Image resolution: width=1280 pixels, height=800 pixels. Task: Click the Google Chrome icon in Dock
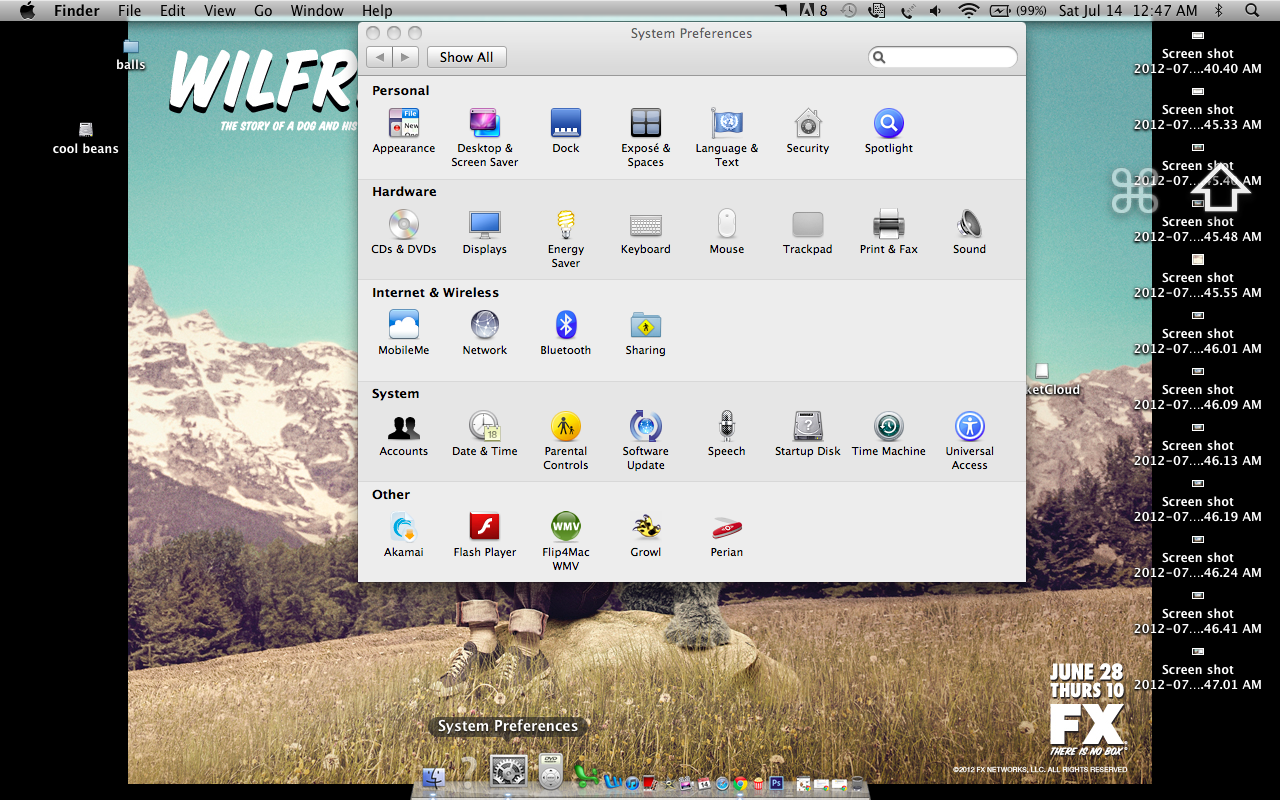click(740, 784)
